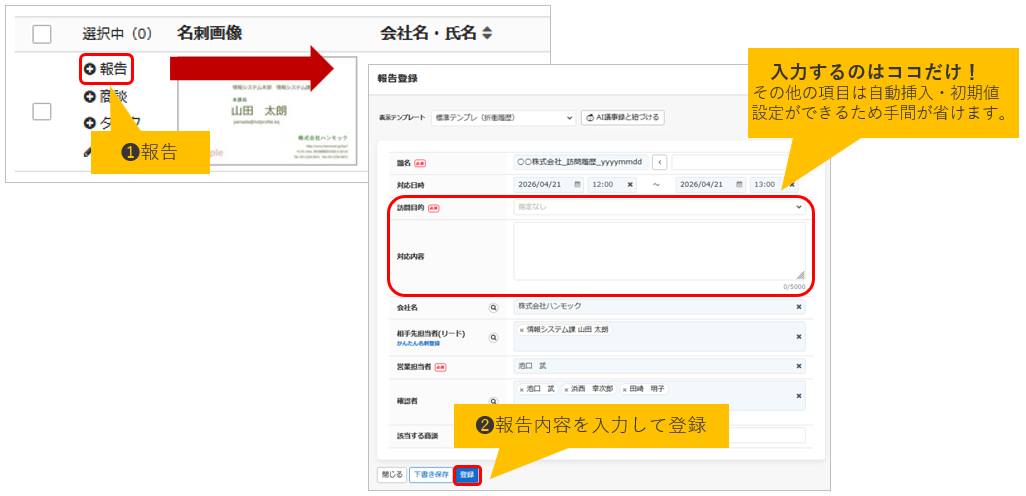Click the 下書き保存 button
The image size is (1026, 496).
tap(430, 475)
